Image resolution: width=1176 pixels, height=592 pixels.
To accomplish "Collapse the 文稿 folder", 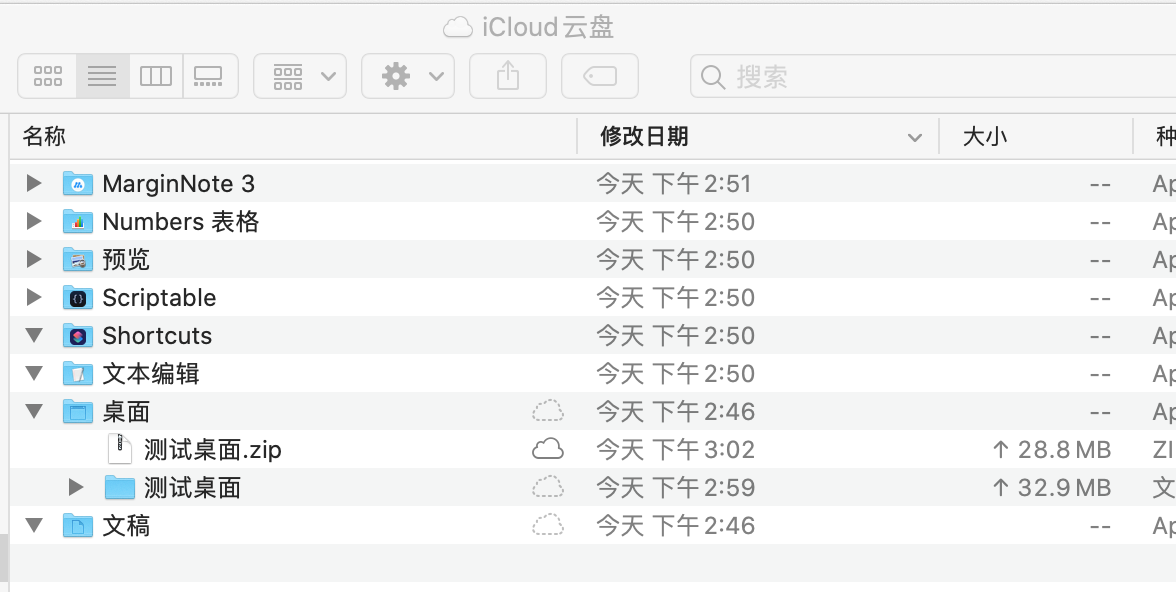I will 34,526.
